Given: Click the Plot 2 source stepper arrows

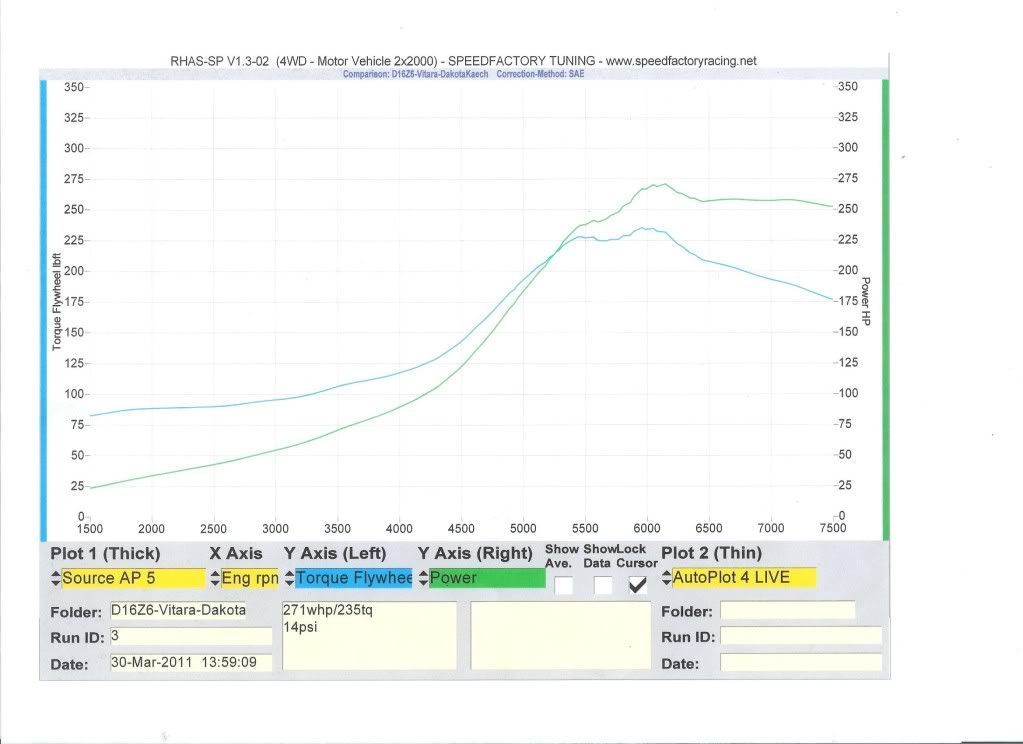Looking at the screenshot, I should pos(666,578).
